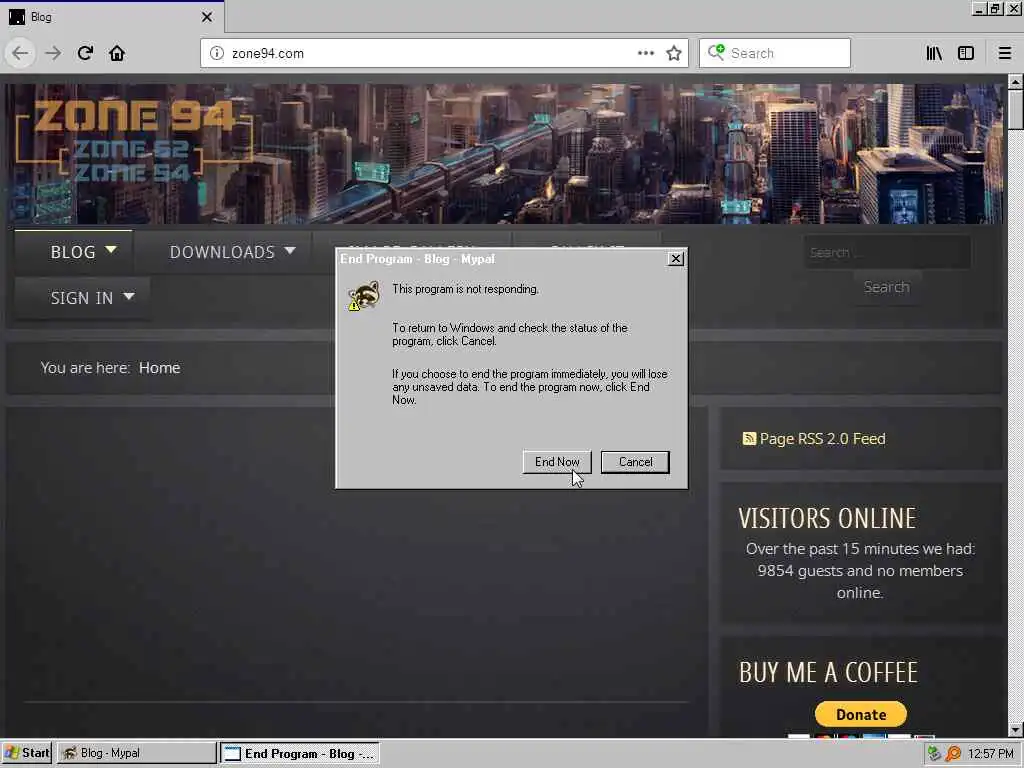This screenshot has width=1024, height=768.
Task: Close the End Program dialog with X
Action: point(676,259)
